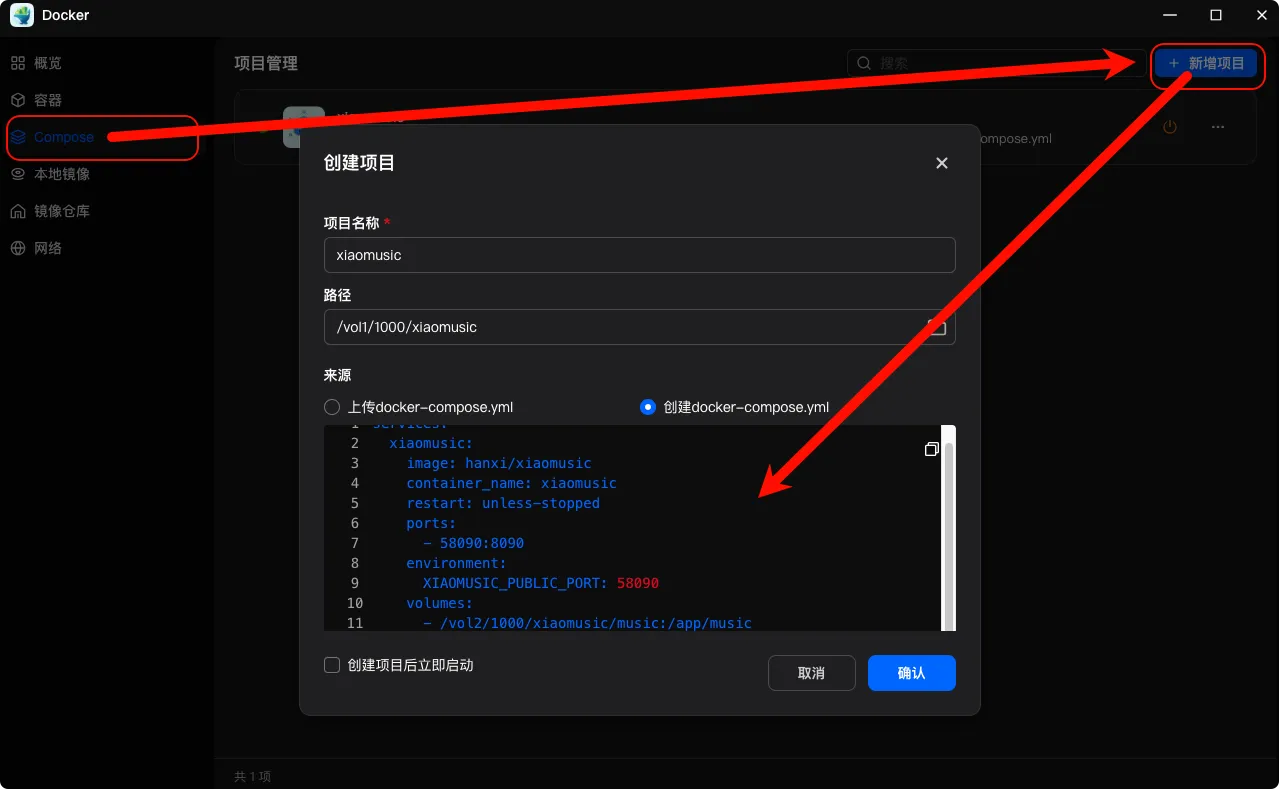Image resolution: width=1279 pixels, height=789 pixels.
Task: Close the 创建项目 dialog with X
Action: tap(941, 163)
